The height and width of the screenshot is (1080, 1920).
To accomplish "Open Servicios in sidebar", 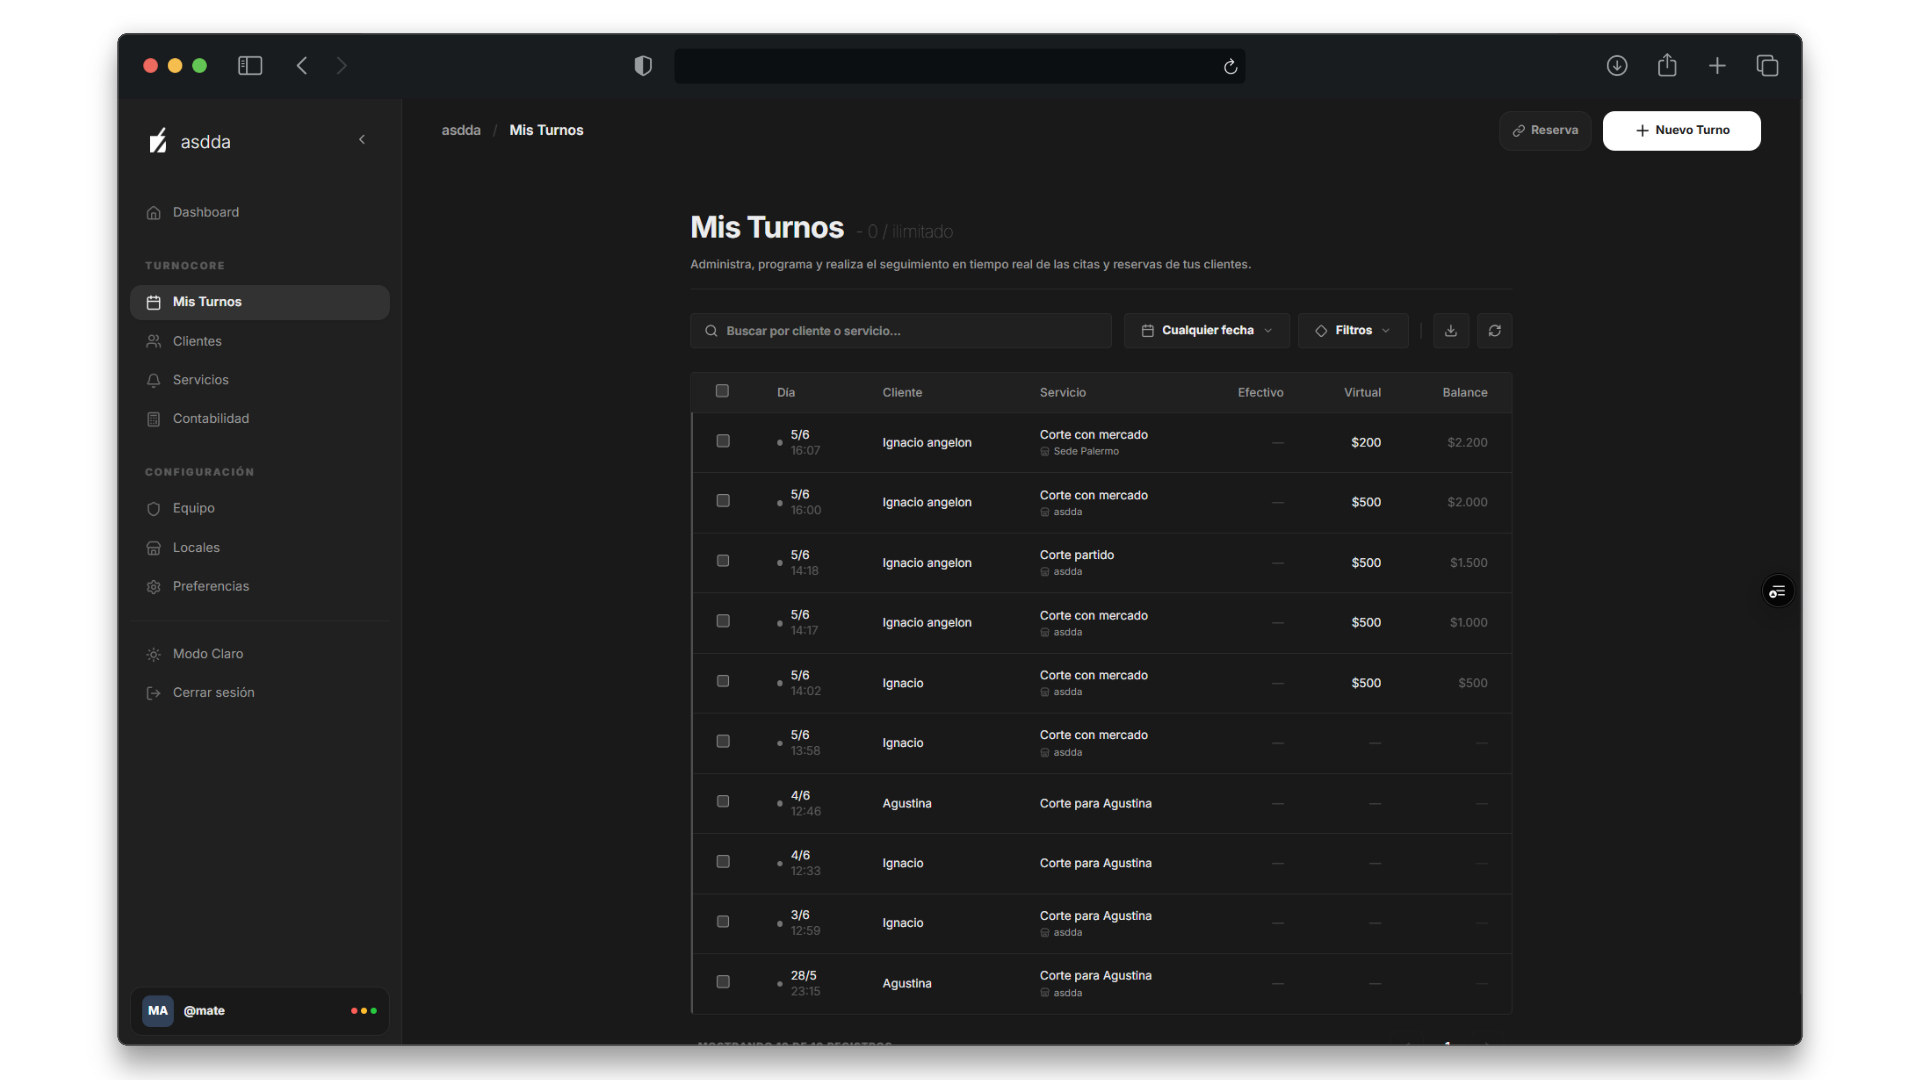I will click(260, 380).
